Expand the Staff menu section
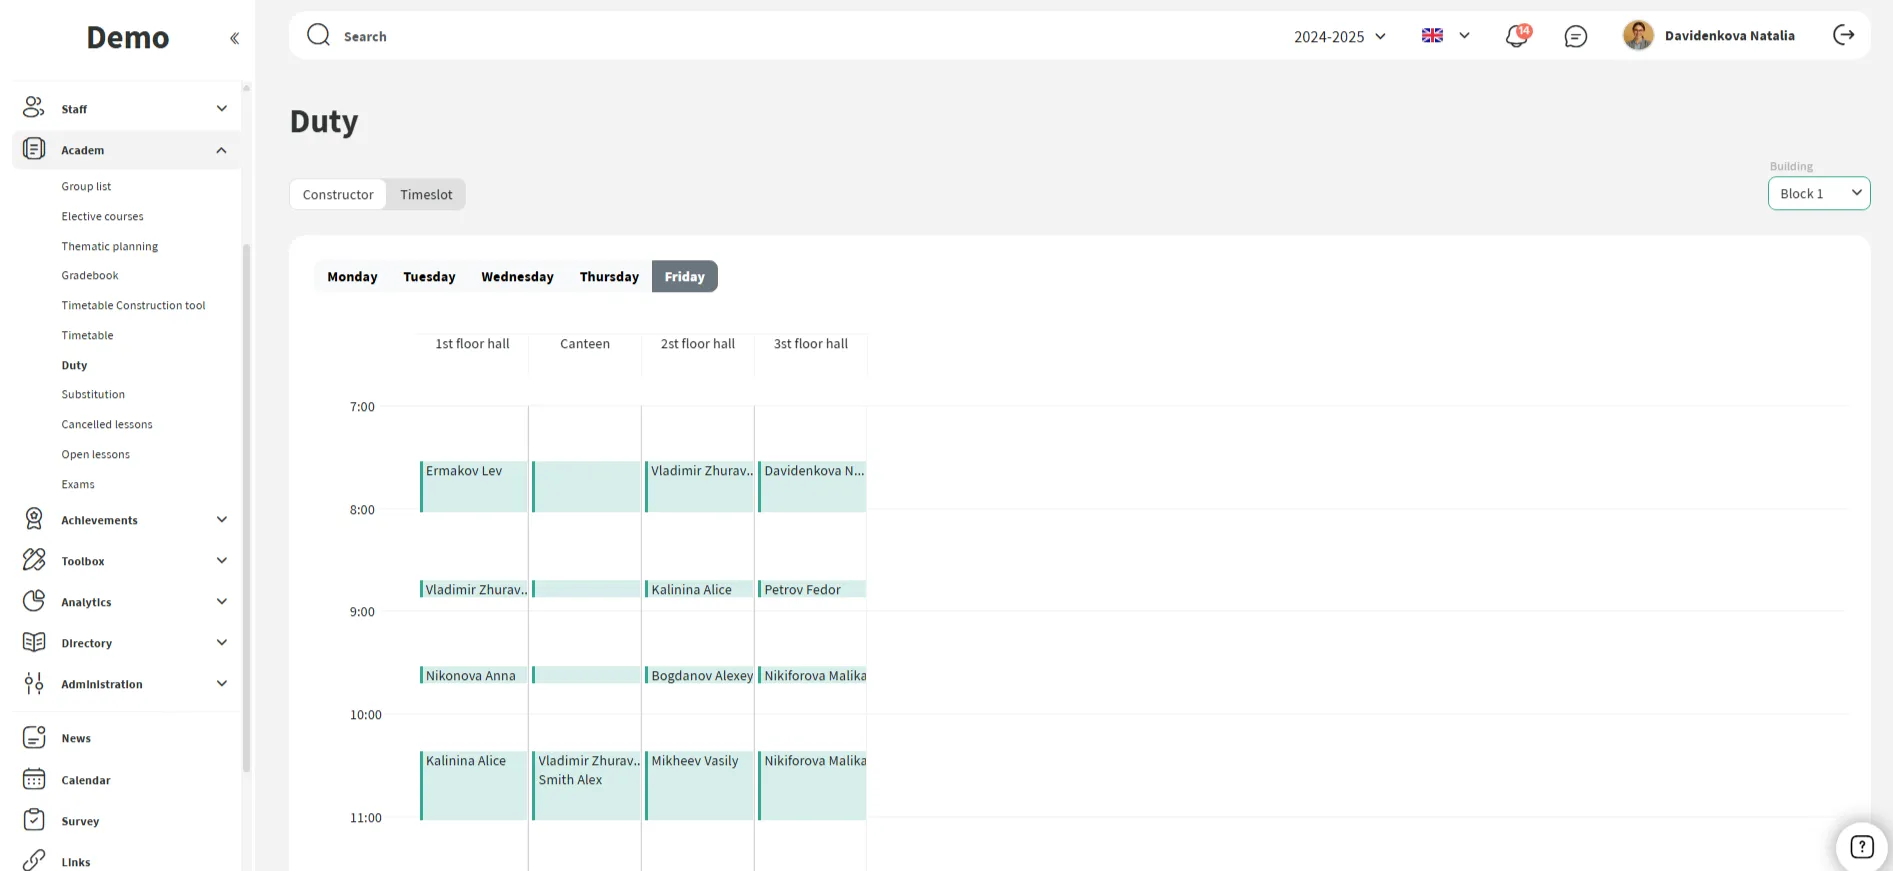Image resolution: width=1893 pixels, height=871 pixels. point(126,109)
